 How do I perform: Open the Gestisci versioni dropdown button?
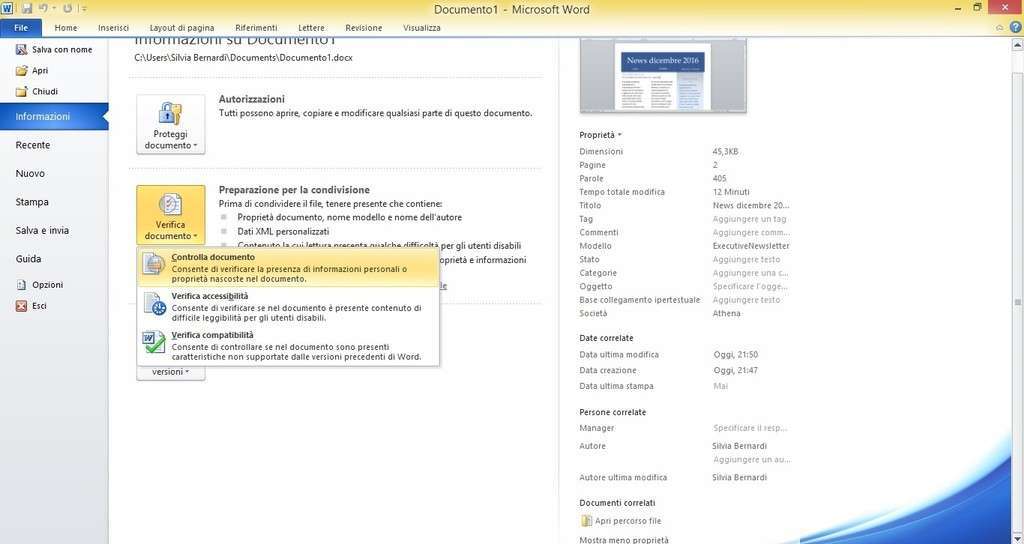coord(170,372)
